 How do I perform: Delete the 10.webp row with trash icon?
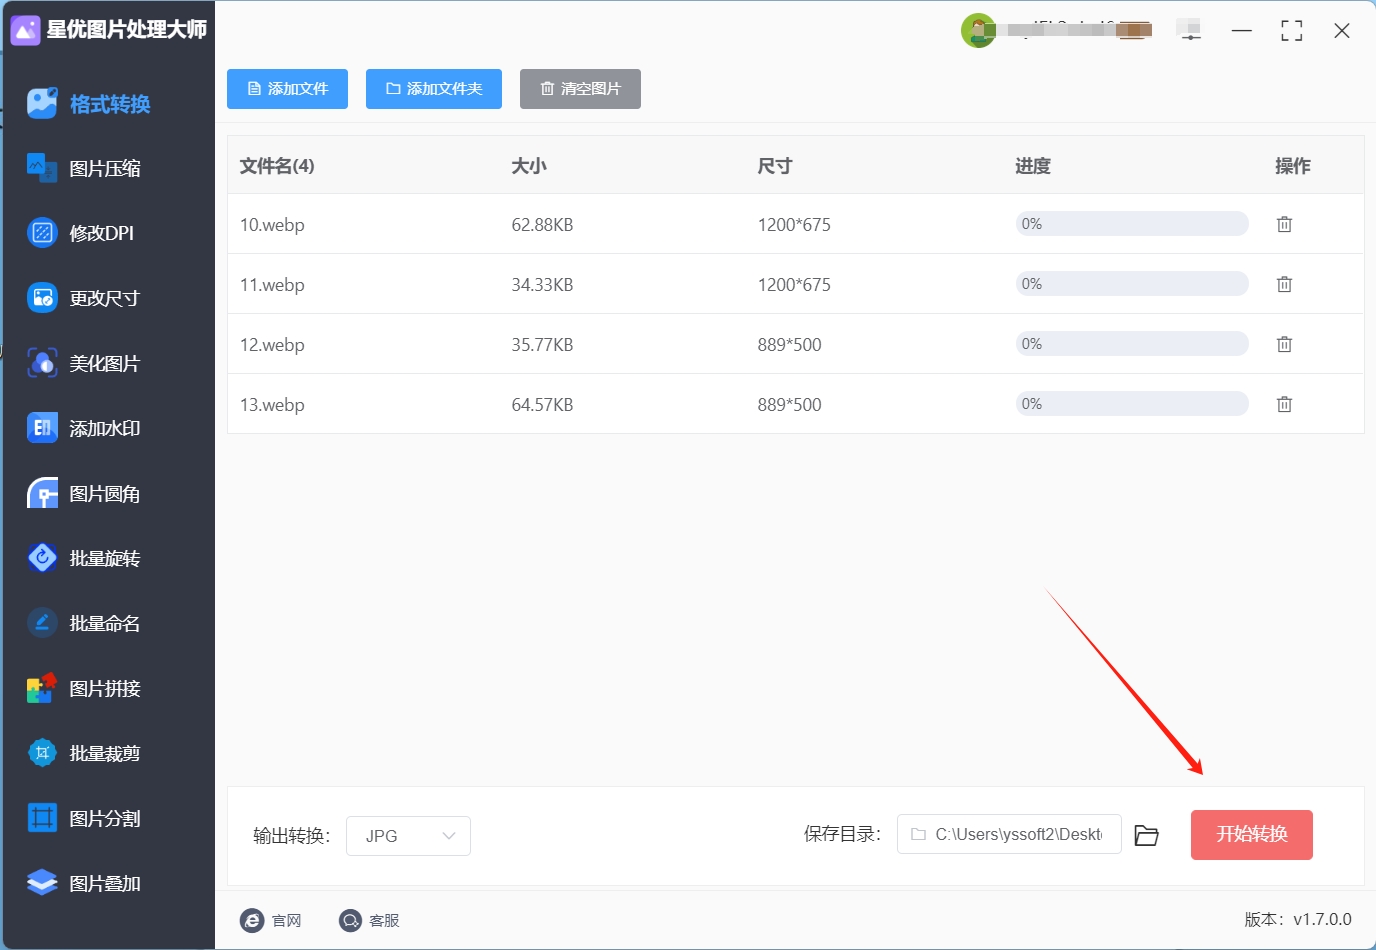click(1285, 224)
